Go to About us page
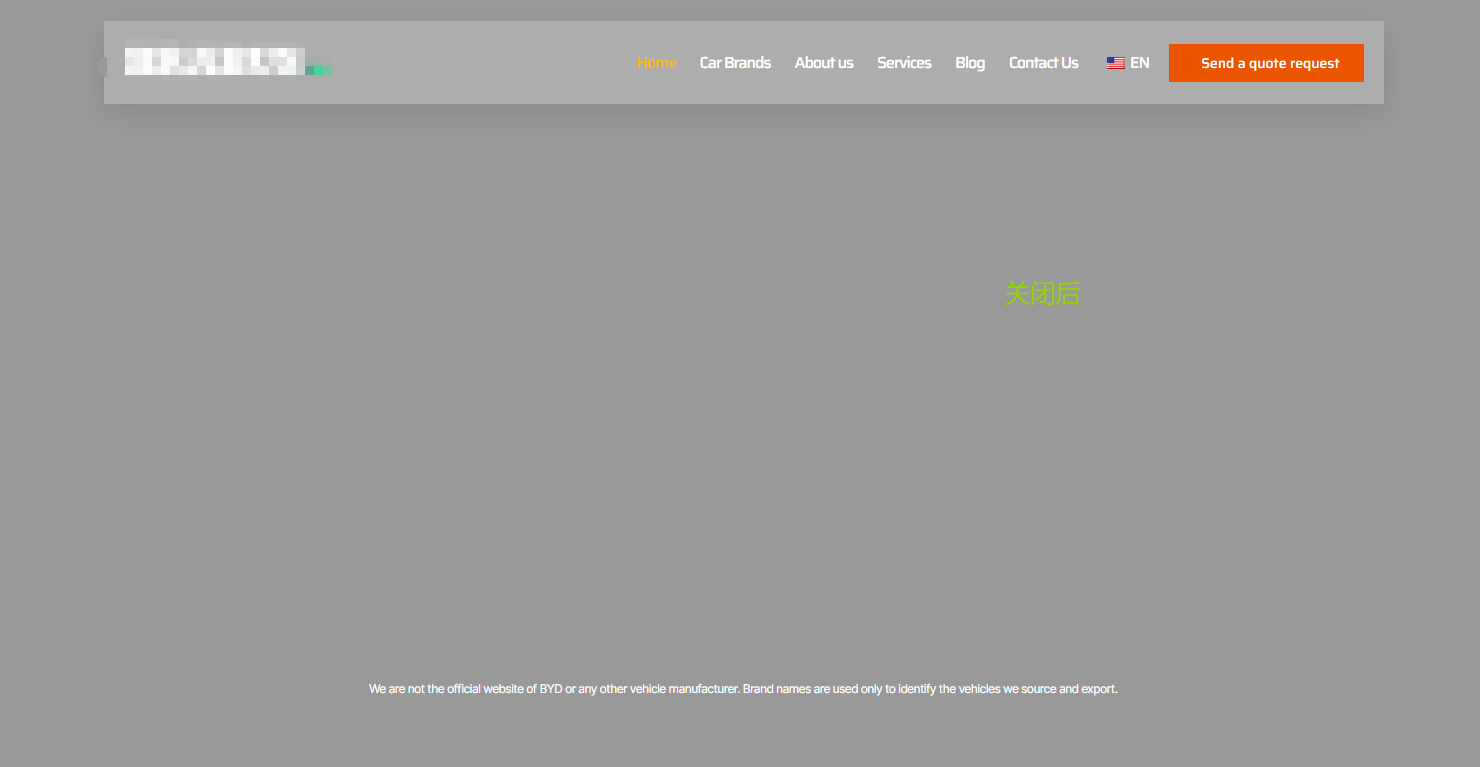The image size is (1480, 767). (x=824, y=63)
